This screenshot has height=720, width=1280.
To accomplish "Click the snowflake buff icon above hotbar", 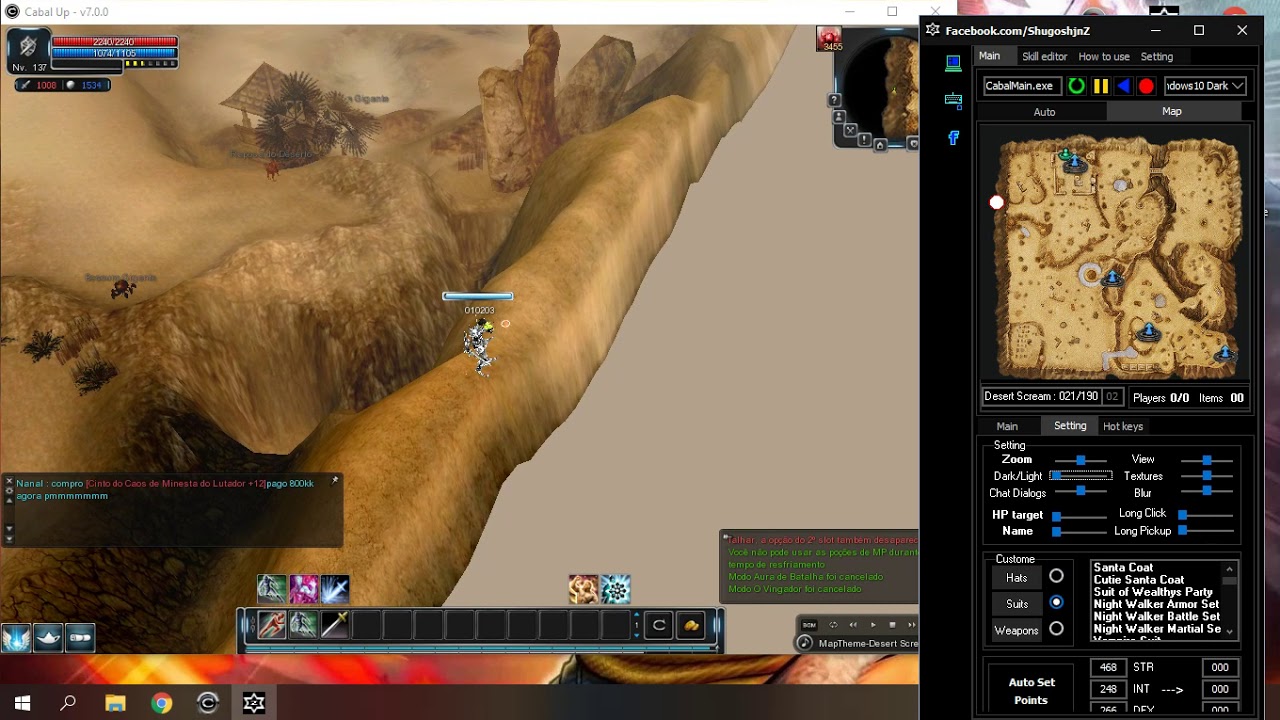I will coord(615,589).
